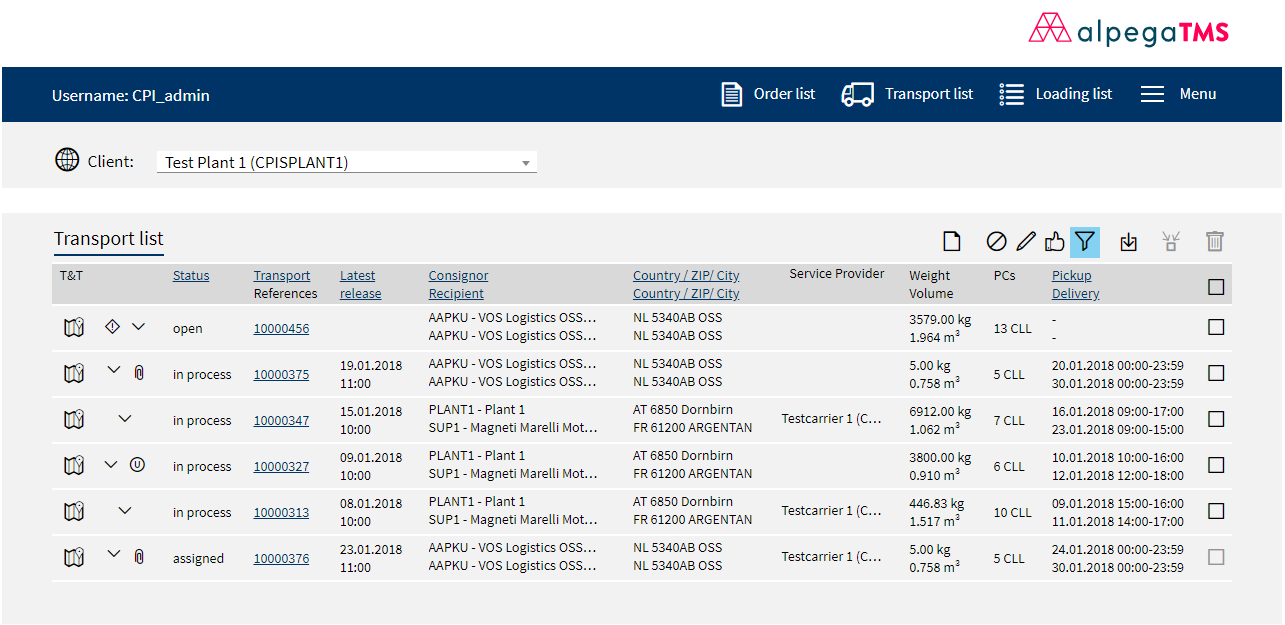
Task: Create a new transport document
Action: point(951,241)
